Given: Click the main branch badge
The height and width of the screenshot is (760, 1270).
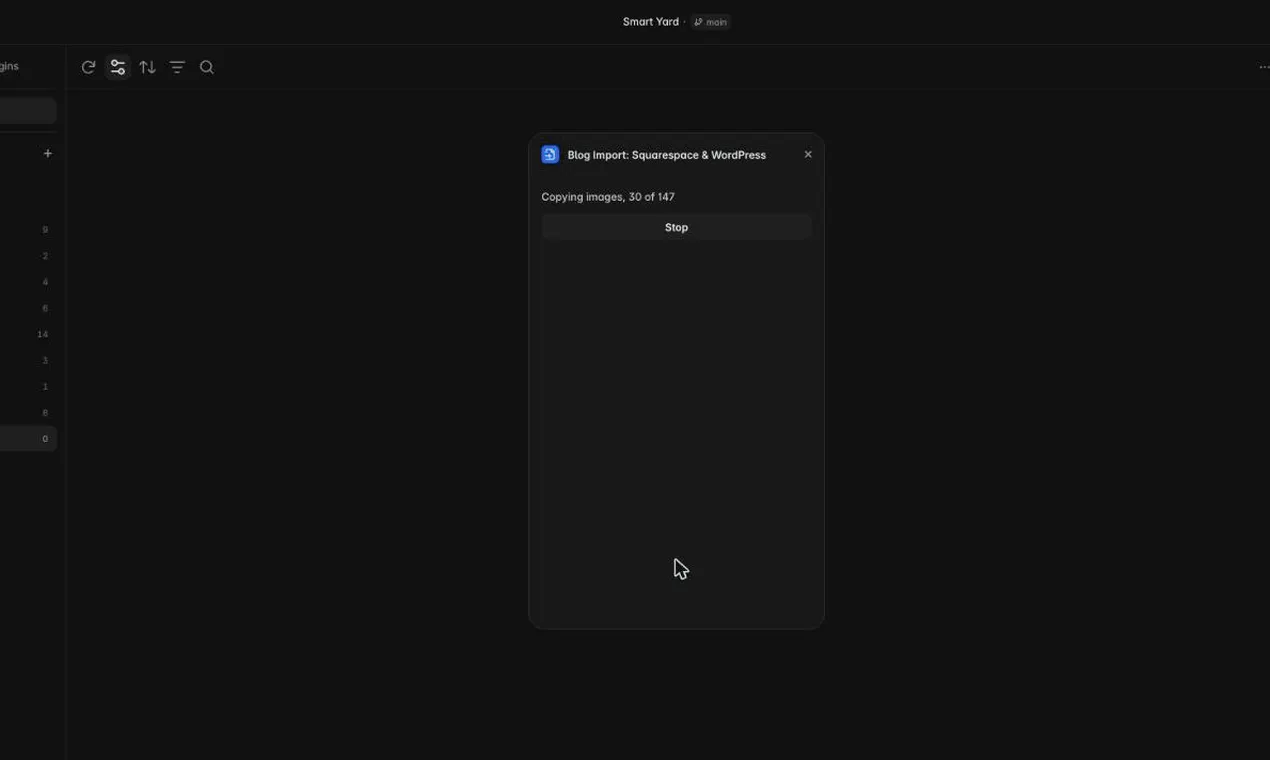Looking at the screenshot, I should pos(711,22).
